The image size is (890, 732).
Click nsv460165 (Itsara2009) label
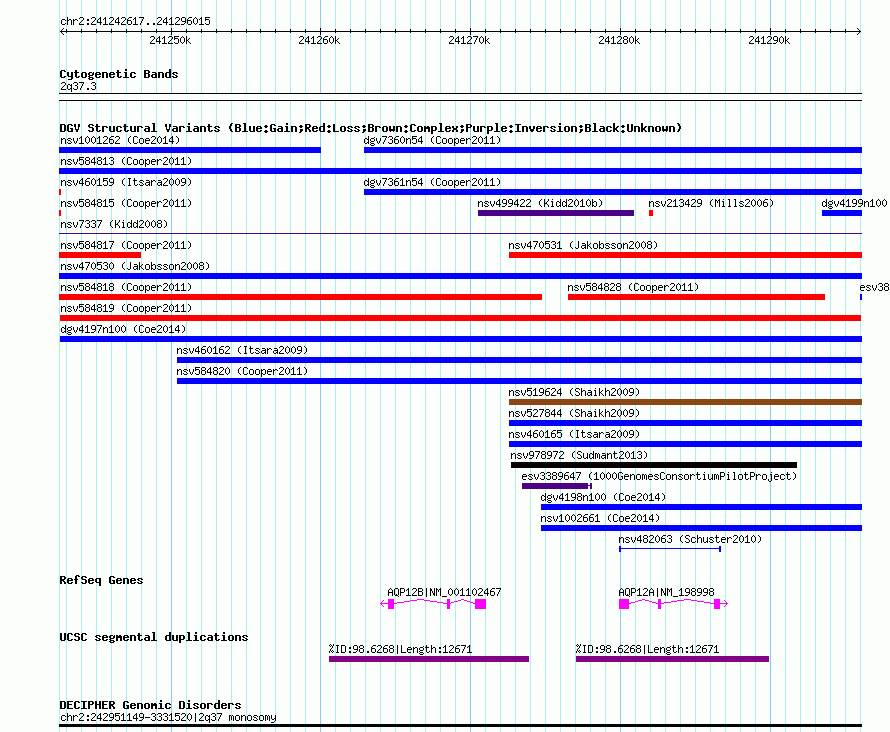574,434
